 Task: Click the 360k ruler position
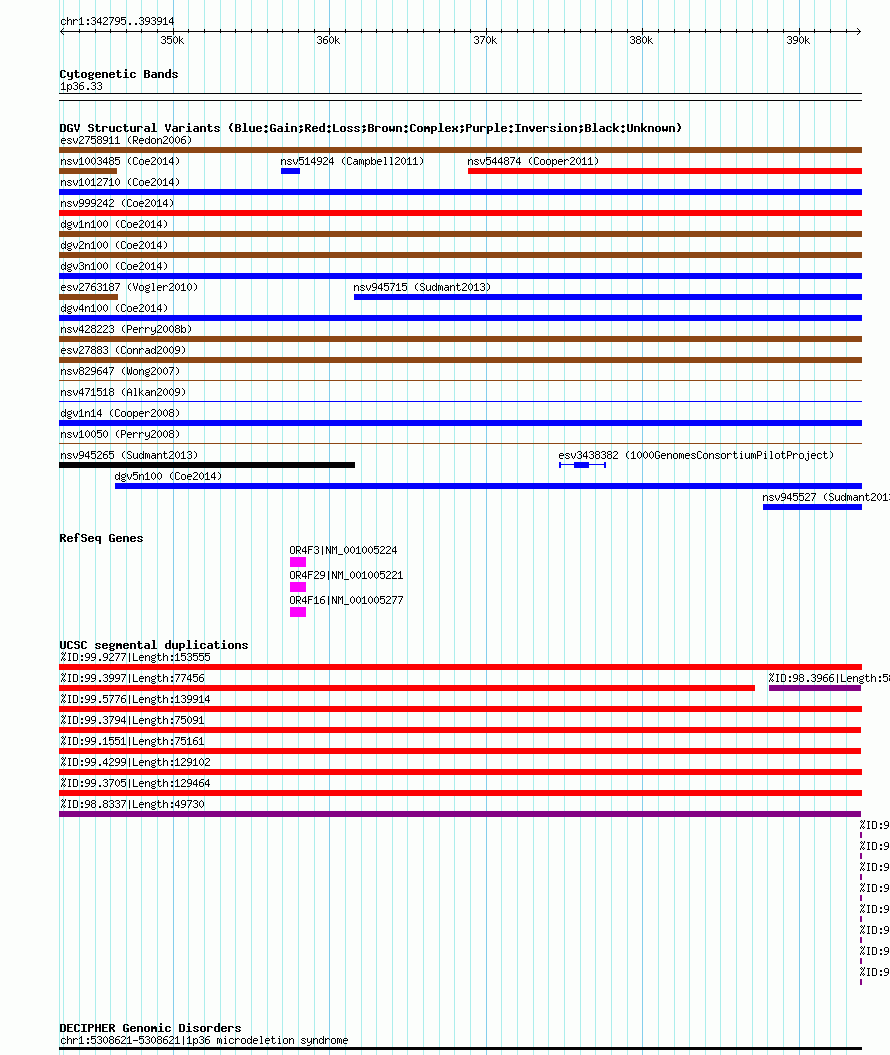(328, 40)
